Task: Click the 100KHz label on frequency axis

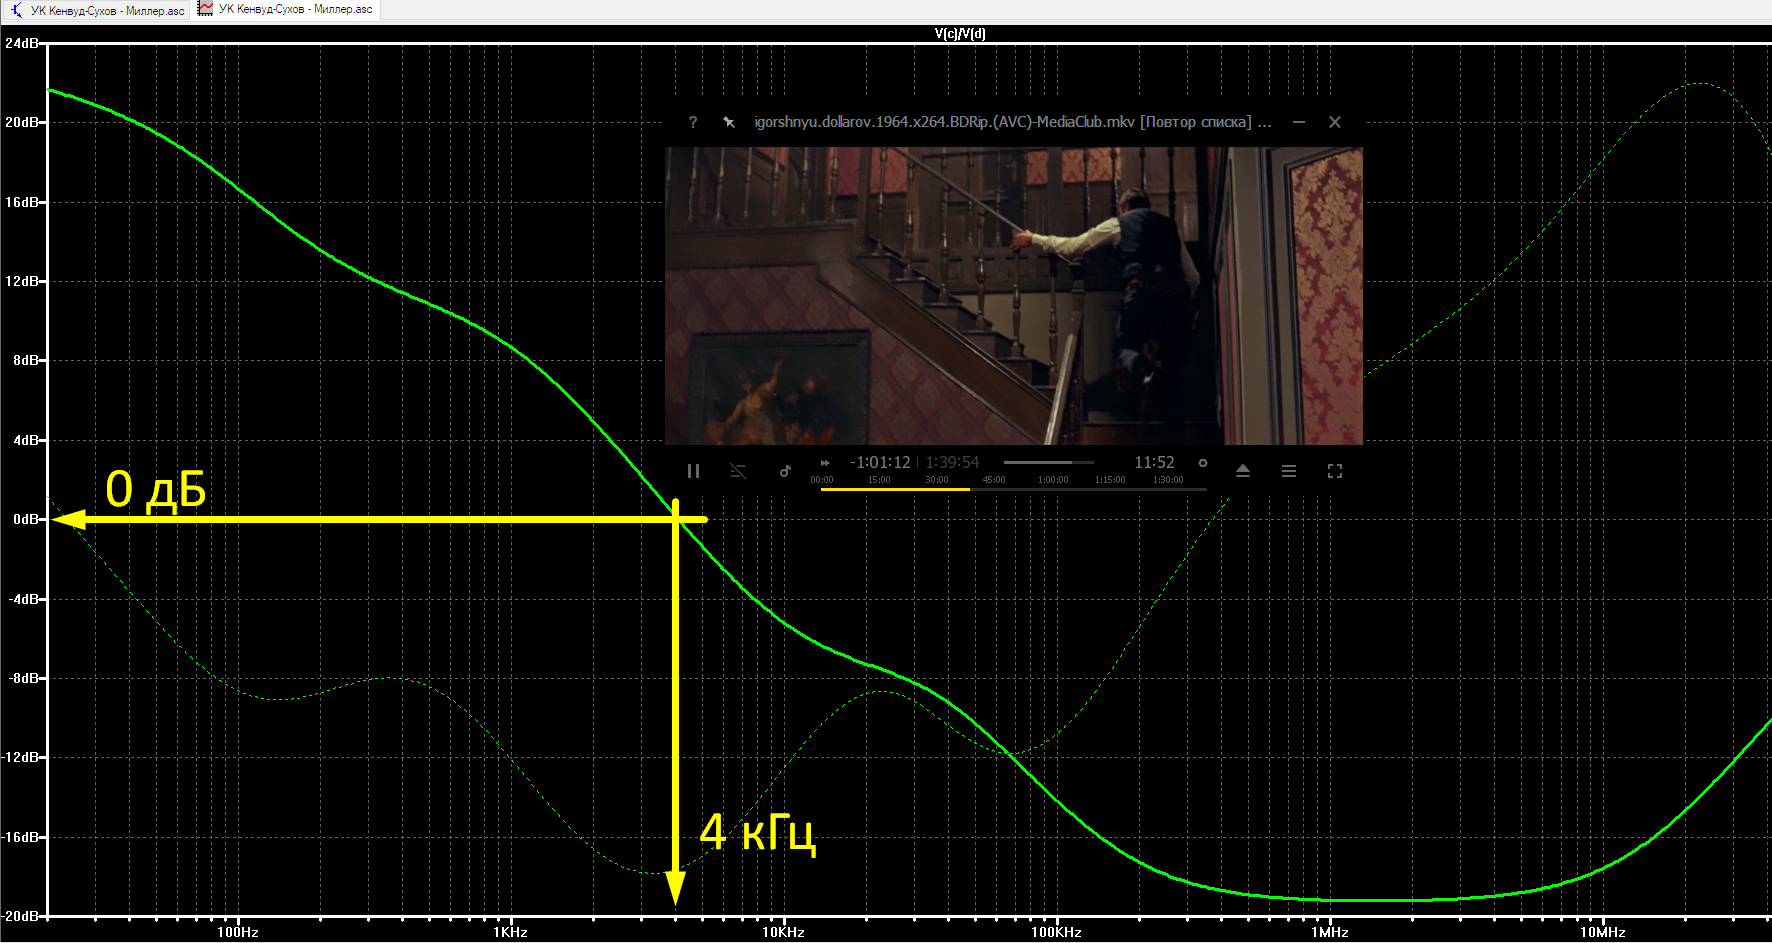Action: (1056, 932)
